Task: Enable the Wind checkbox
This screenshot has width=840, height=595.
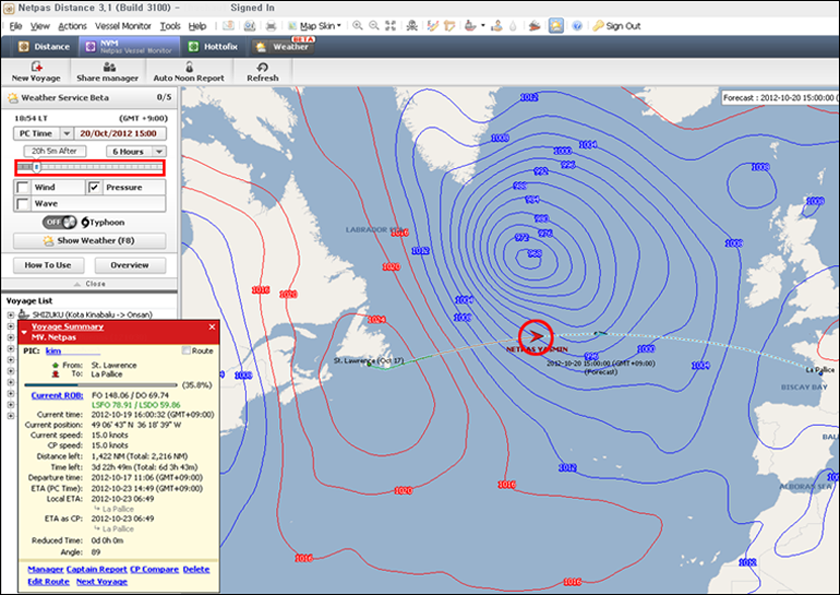Action: coord(22,187)
